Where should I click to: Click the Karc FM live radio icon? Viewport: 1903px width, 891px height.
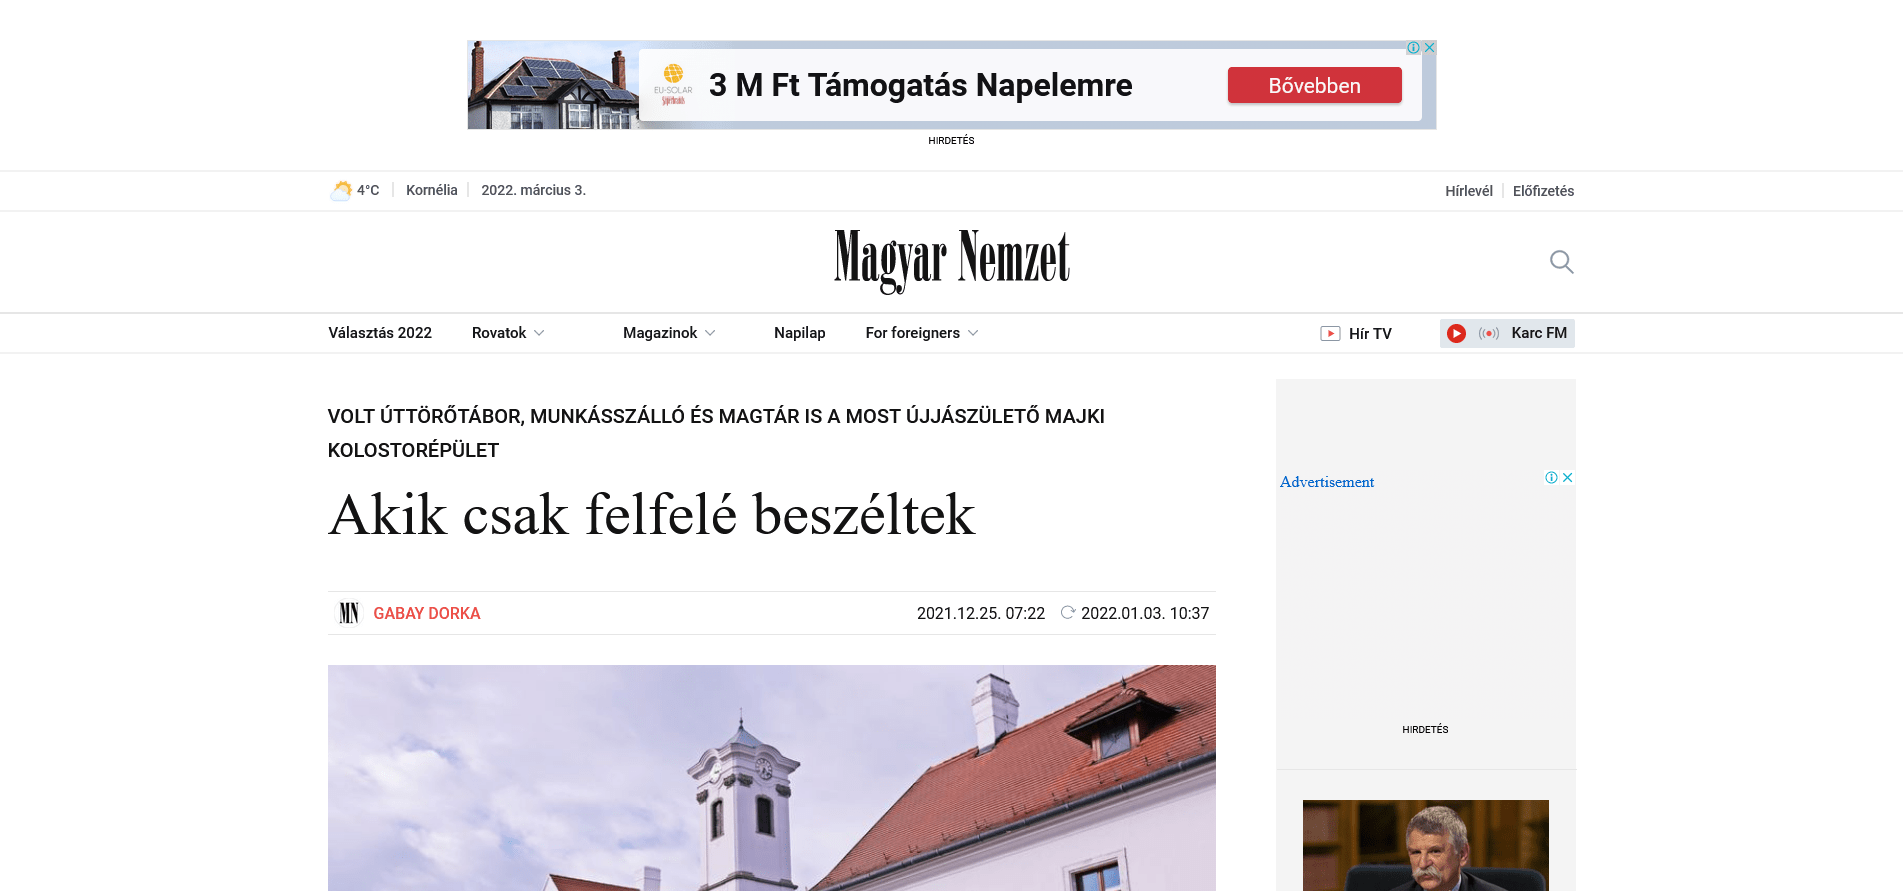[x=1488, y=333]
